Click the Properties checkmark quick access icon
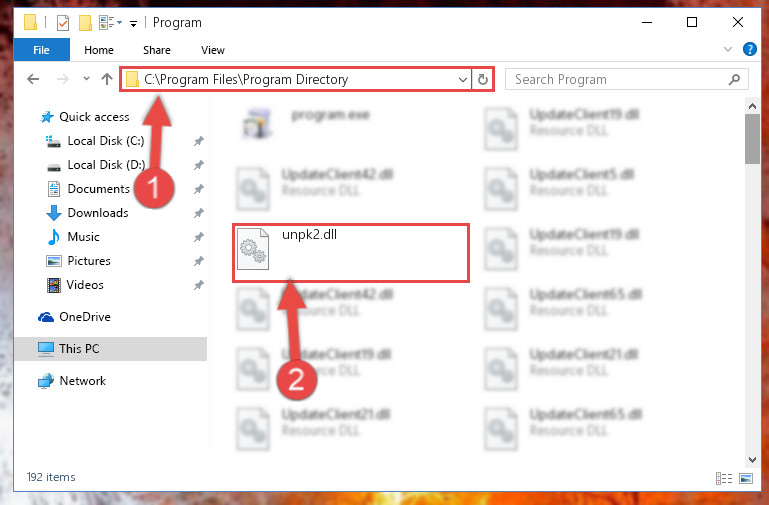The image size is (769, 505). tap(63, 23)
